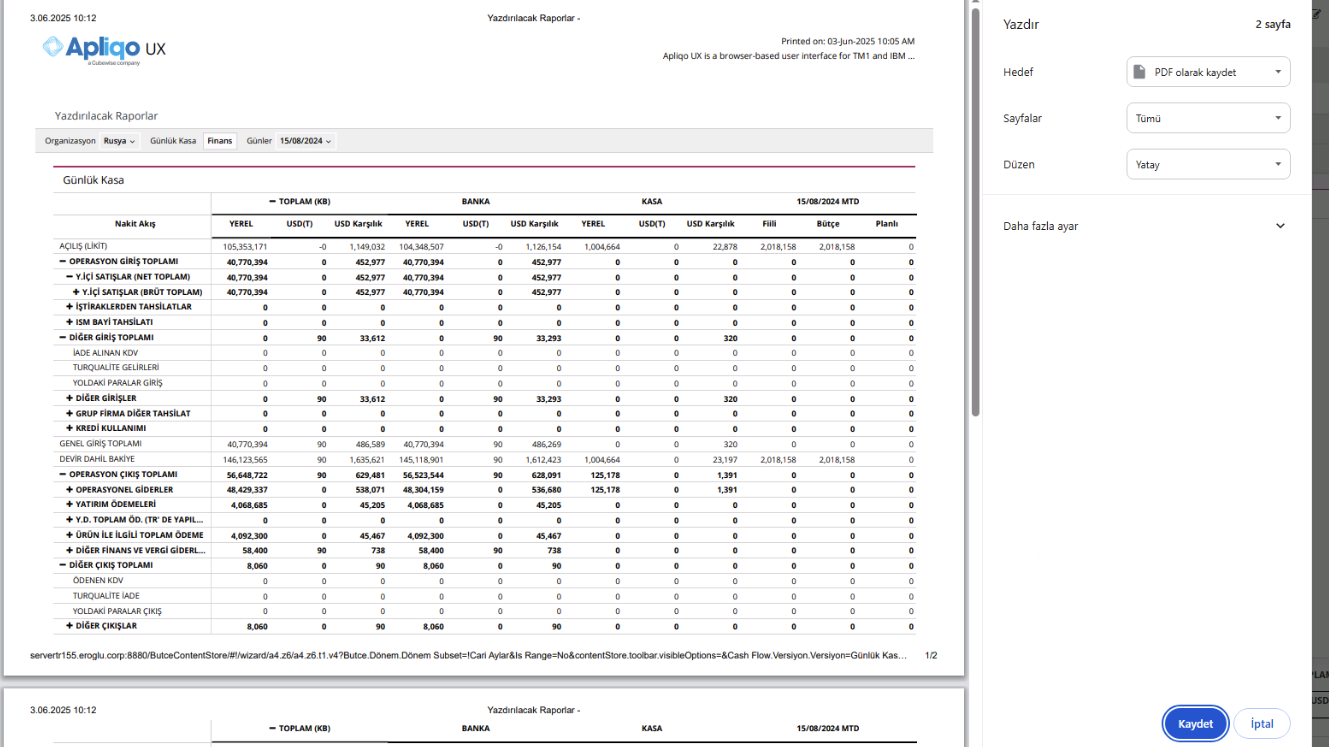Collapse the TOPLAM (KB) column group
This screenshot has height=747, width=1329.
click(272, 201)
